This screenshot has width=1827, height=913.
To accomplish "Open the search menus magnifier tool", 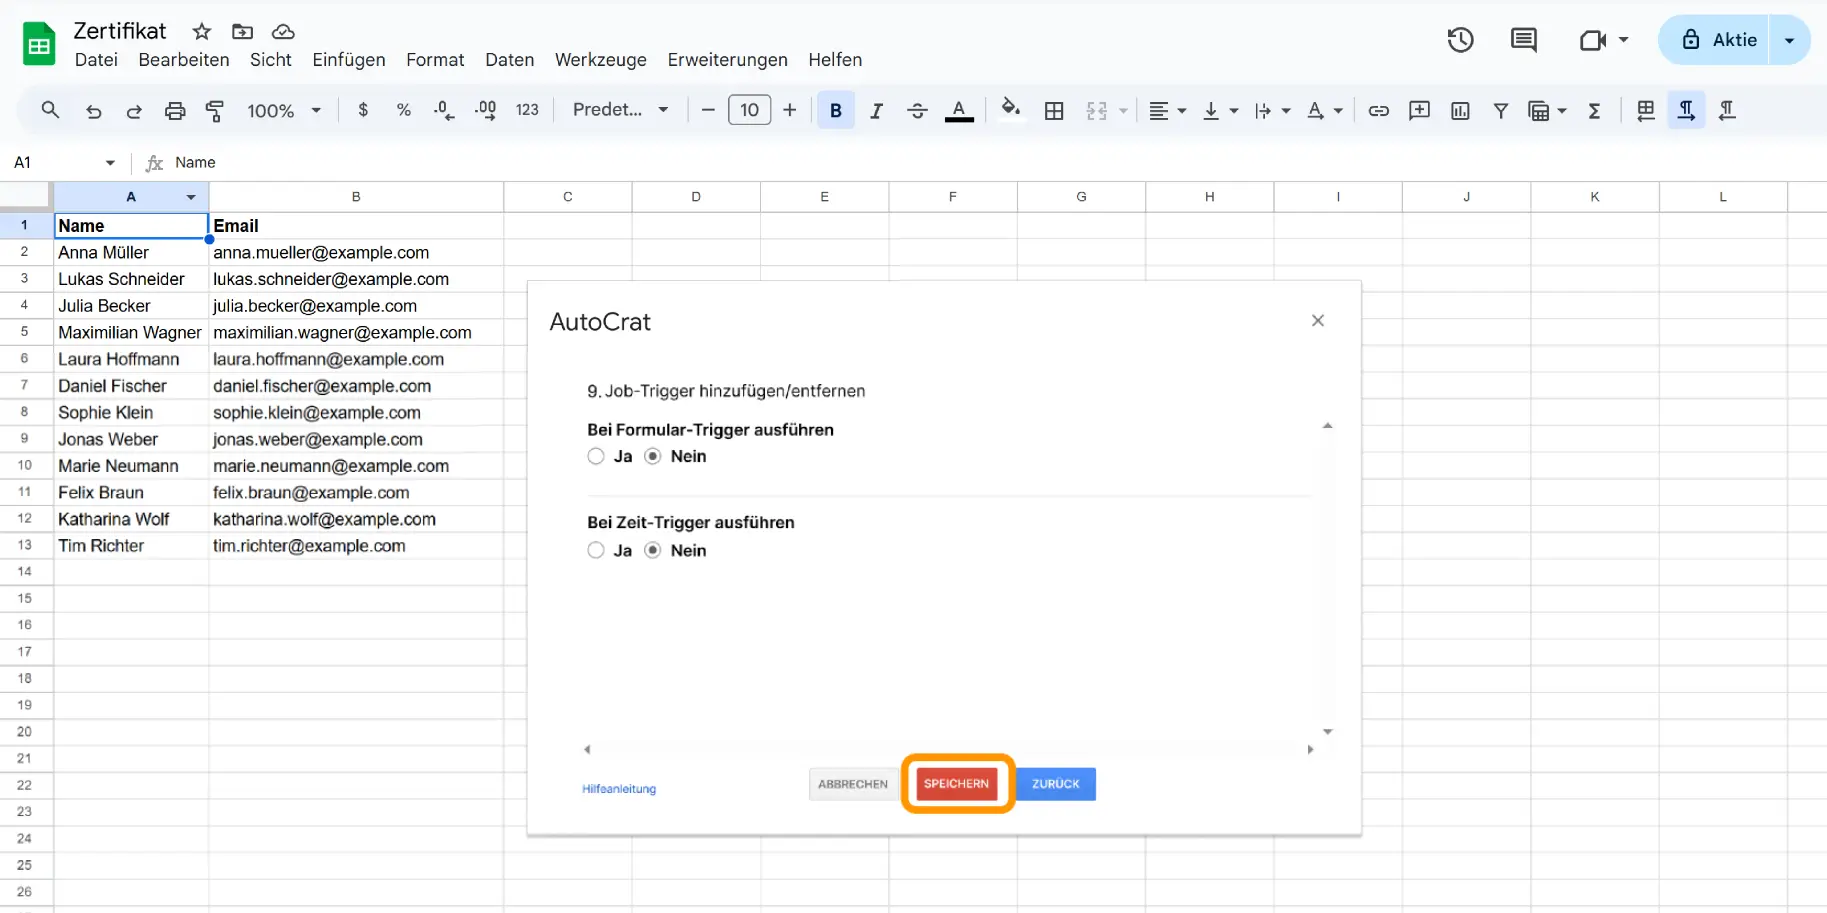I will (50, 110).
